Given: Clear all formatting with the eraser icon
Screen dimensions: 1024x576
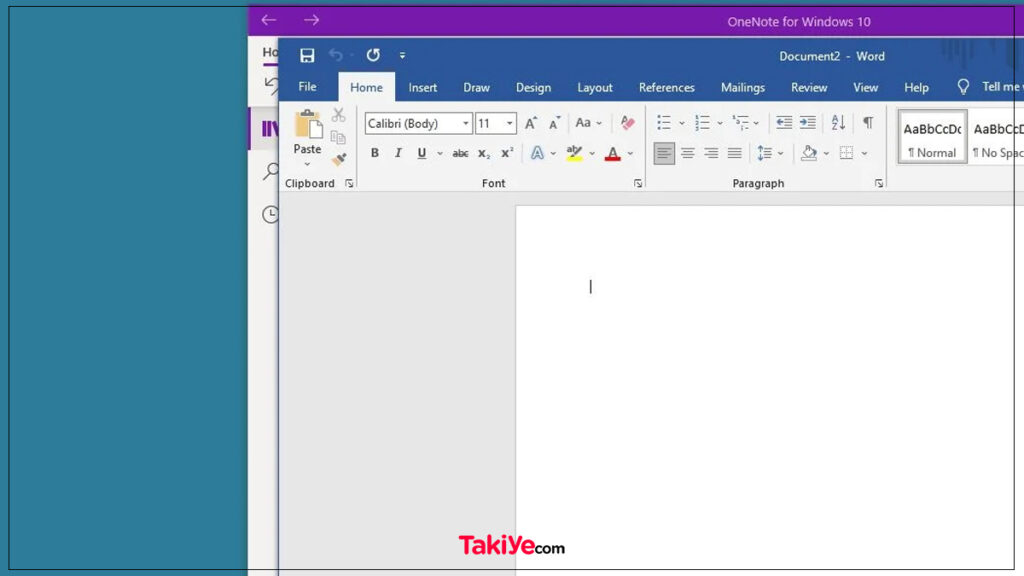Looking at the screenshot, I should 628,123.
